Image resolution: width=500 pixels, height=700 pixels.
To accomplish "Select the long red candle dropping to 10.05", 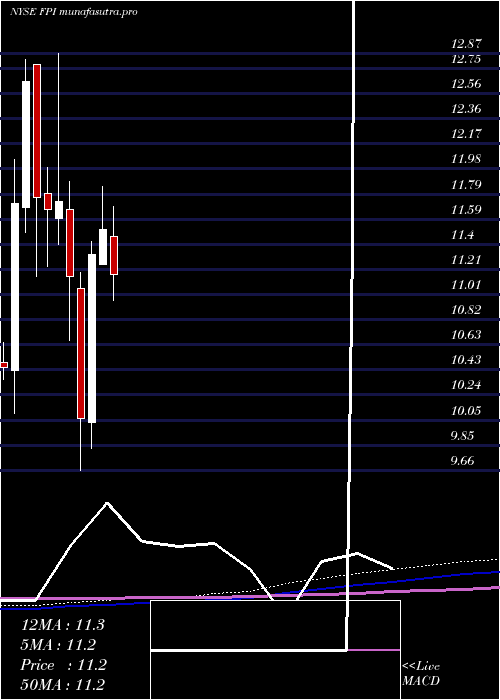I will click(81, 353).
